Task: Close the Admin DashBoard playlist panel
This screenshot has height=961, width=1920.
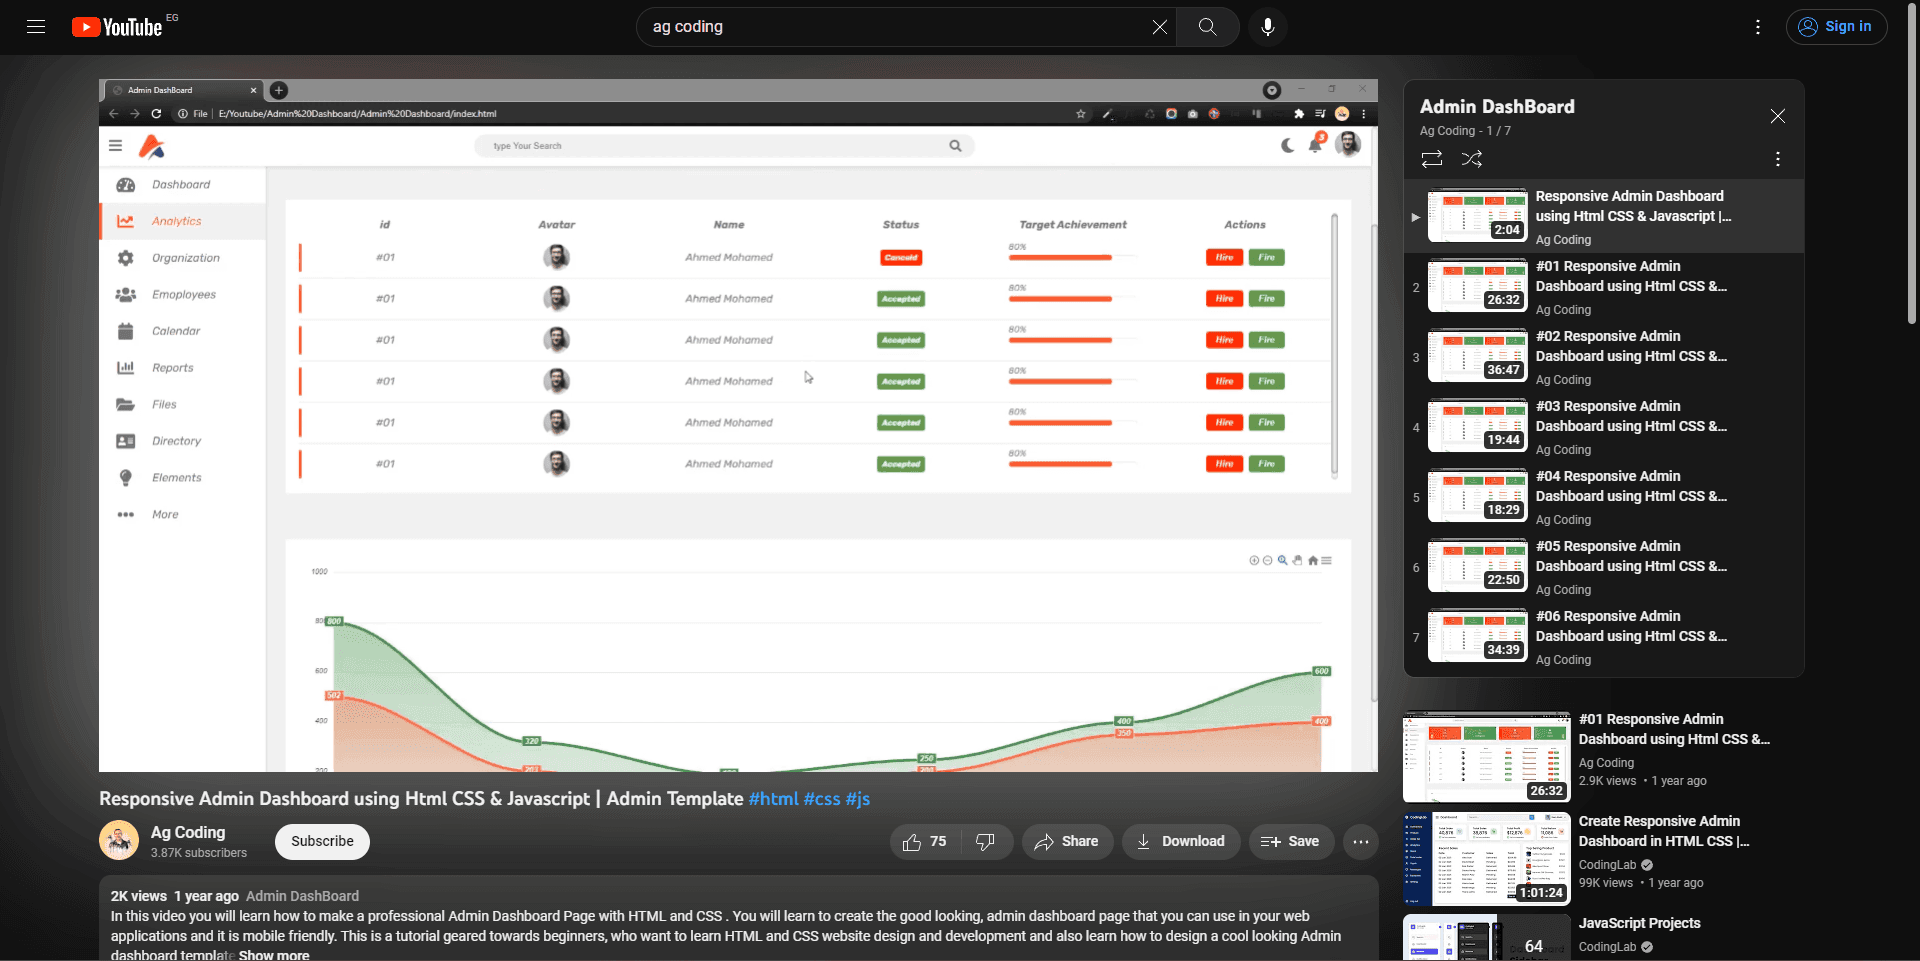Action: pyautogui.click(x=1777, y=116)
